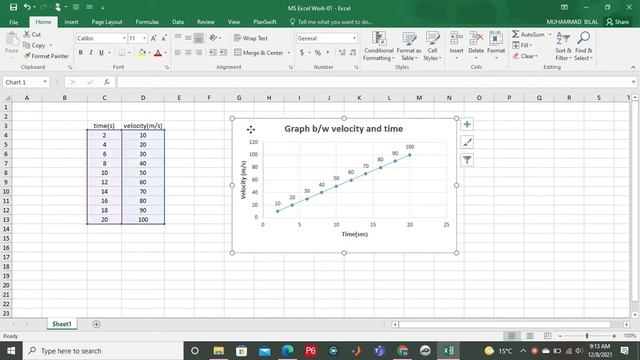Open Find & Select menu

point(584,46)
